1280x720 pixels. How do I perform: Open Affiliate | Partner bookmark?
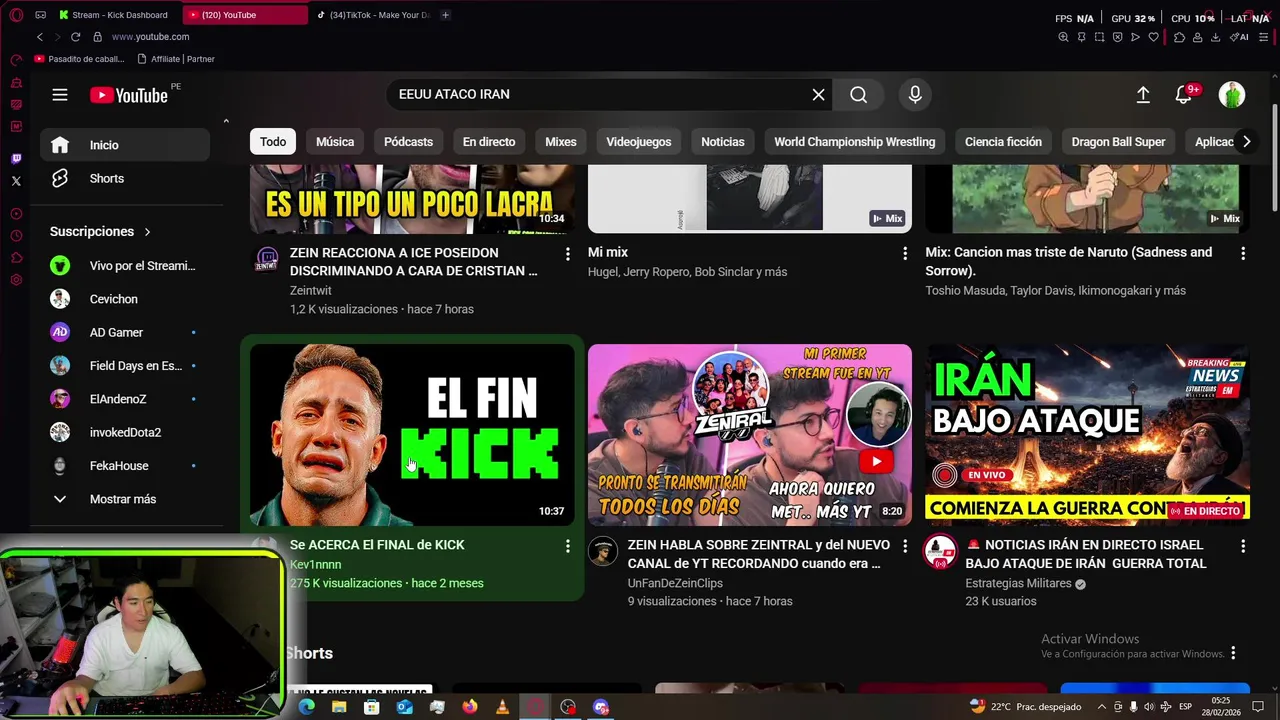pyautogui.click(x=176, y=59)
